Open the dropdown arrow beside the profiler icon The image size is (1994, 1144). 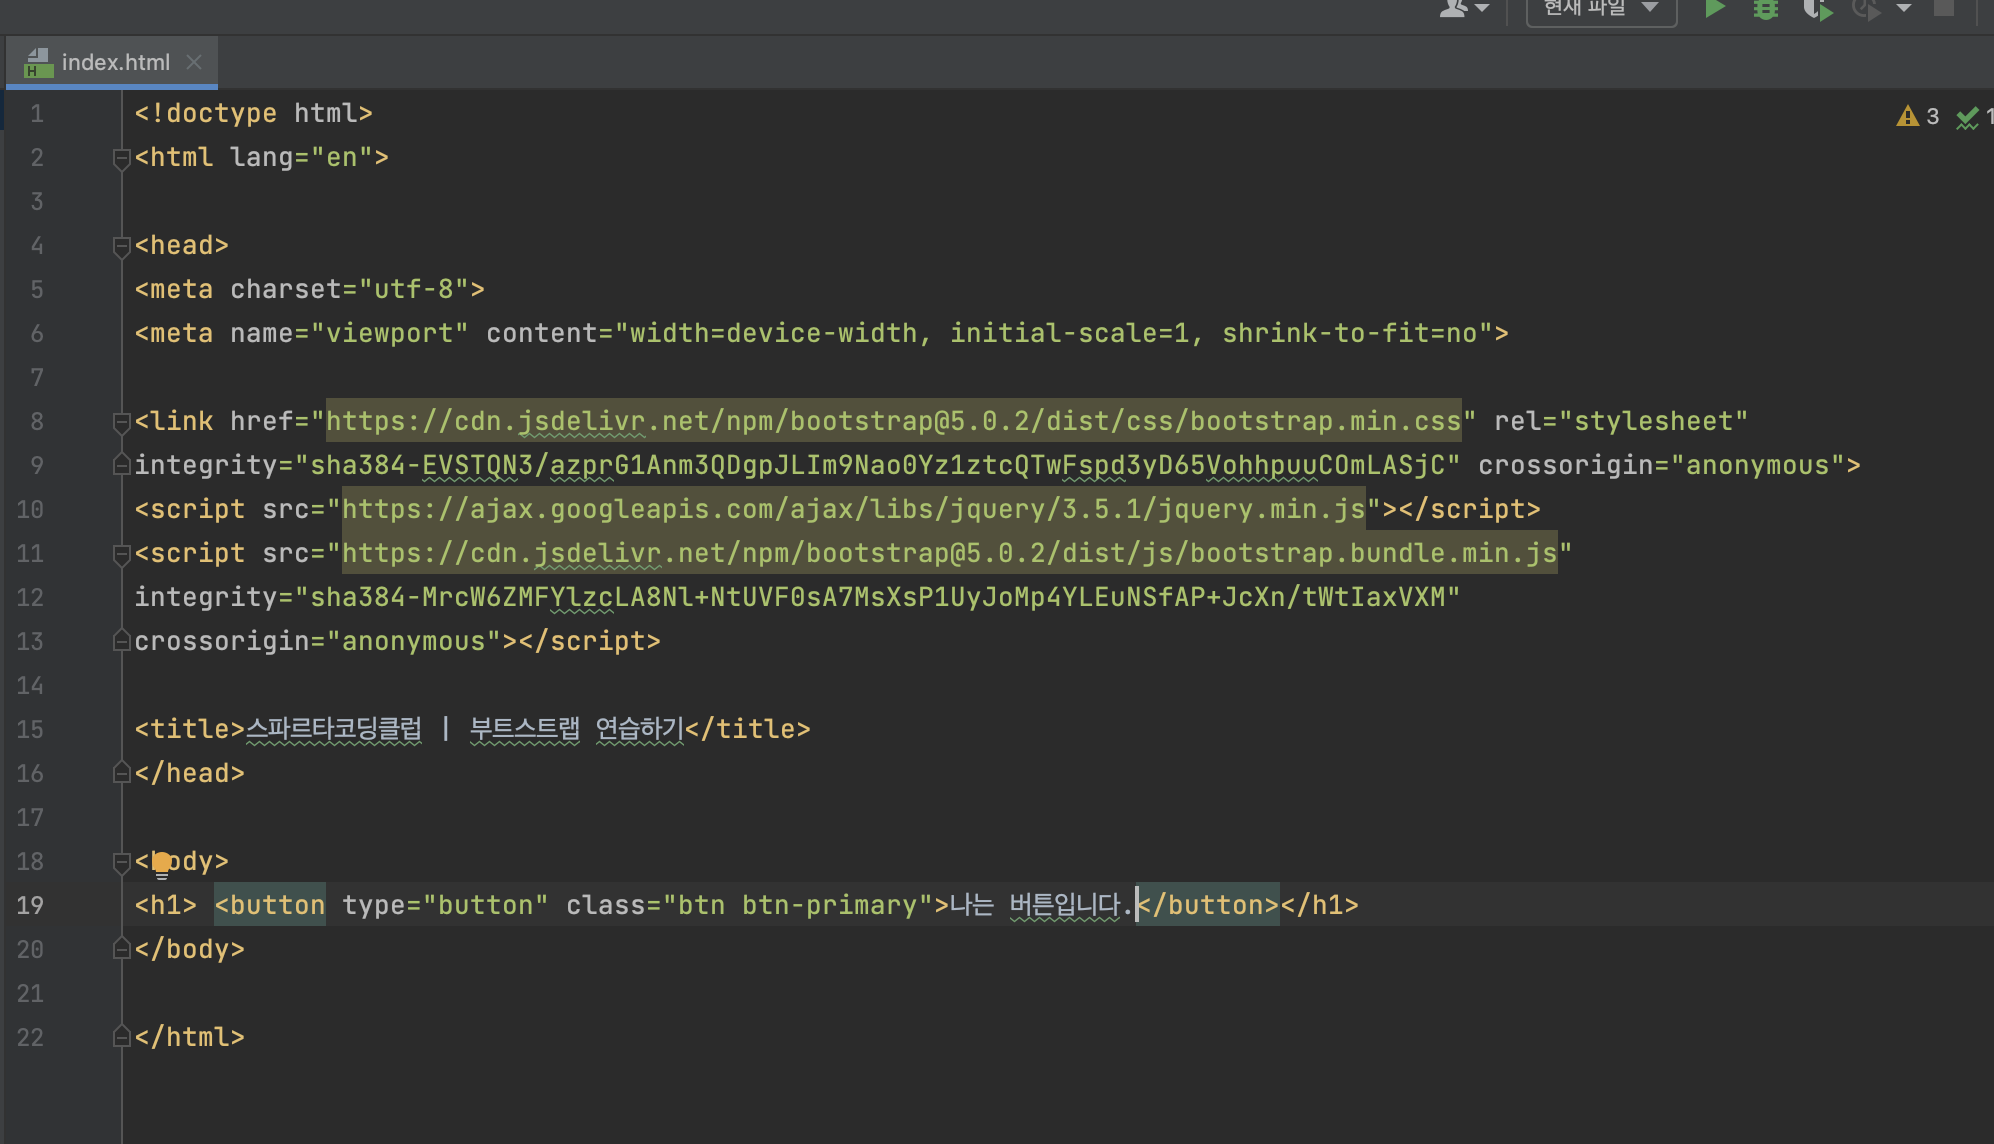coord(1904,9)
